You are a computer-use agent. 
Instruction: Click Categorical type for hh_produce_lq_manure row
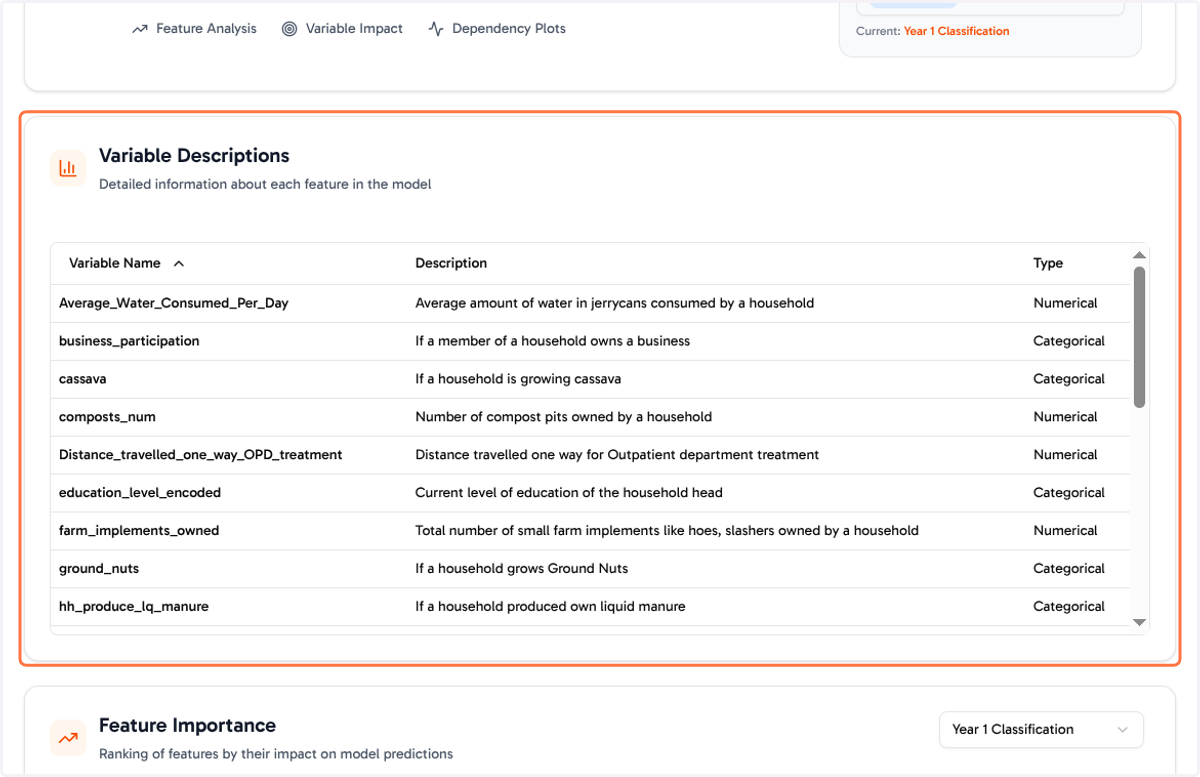click(1069, 607)
